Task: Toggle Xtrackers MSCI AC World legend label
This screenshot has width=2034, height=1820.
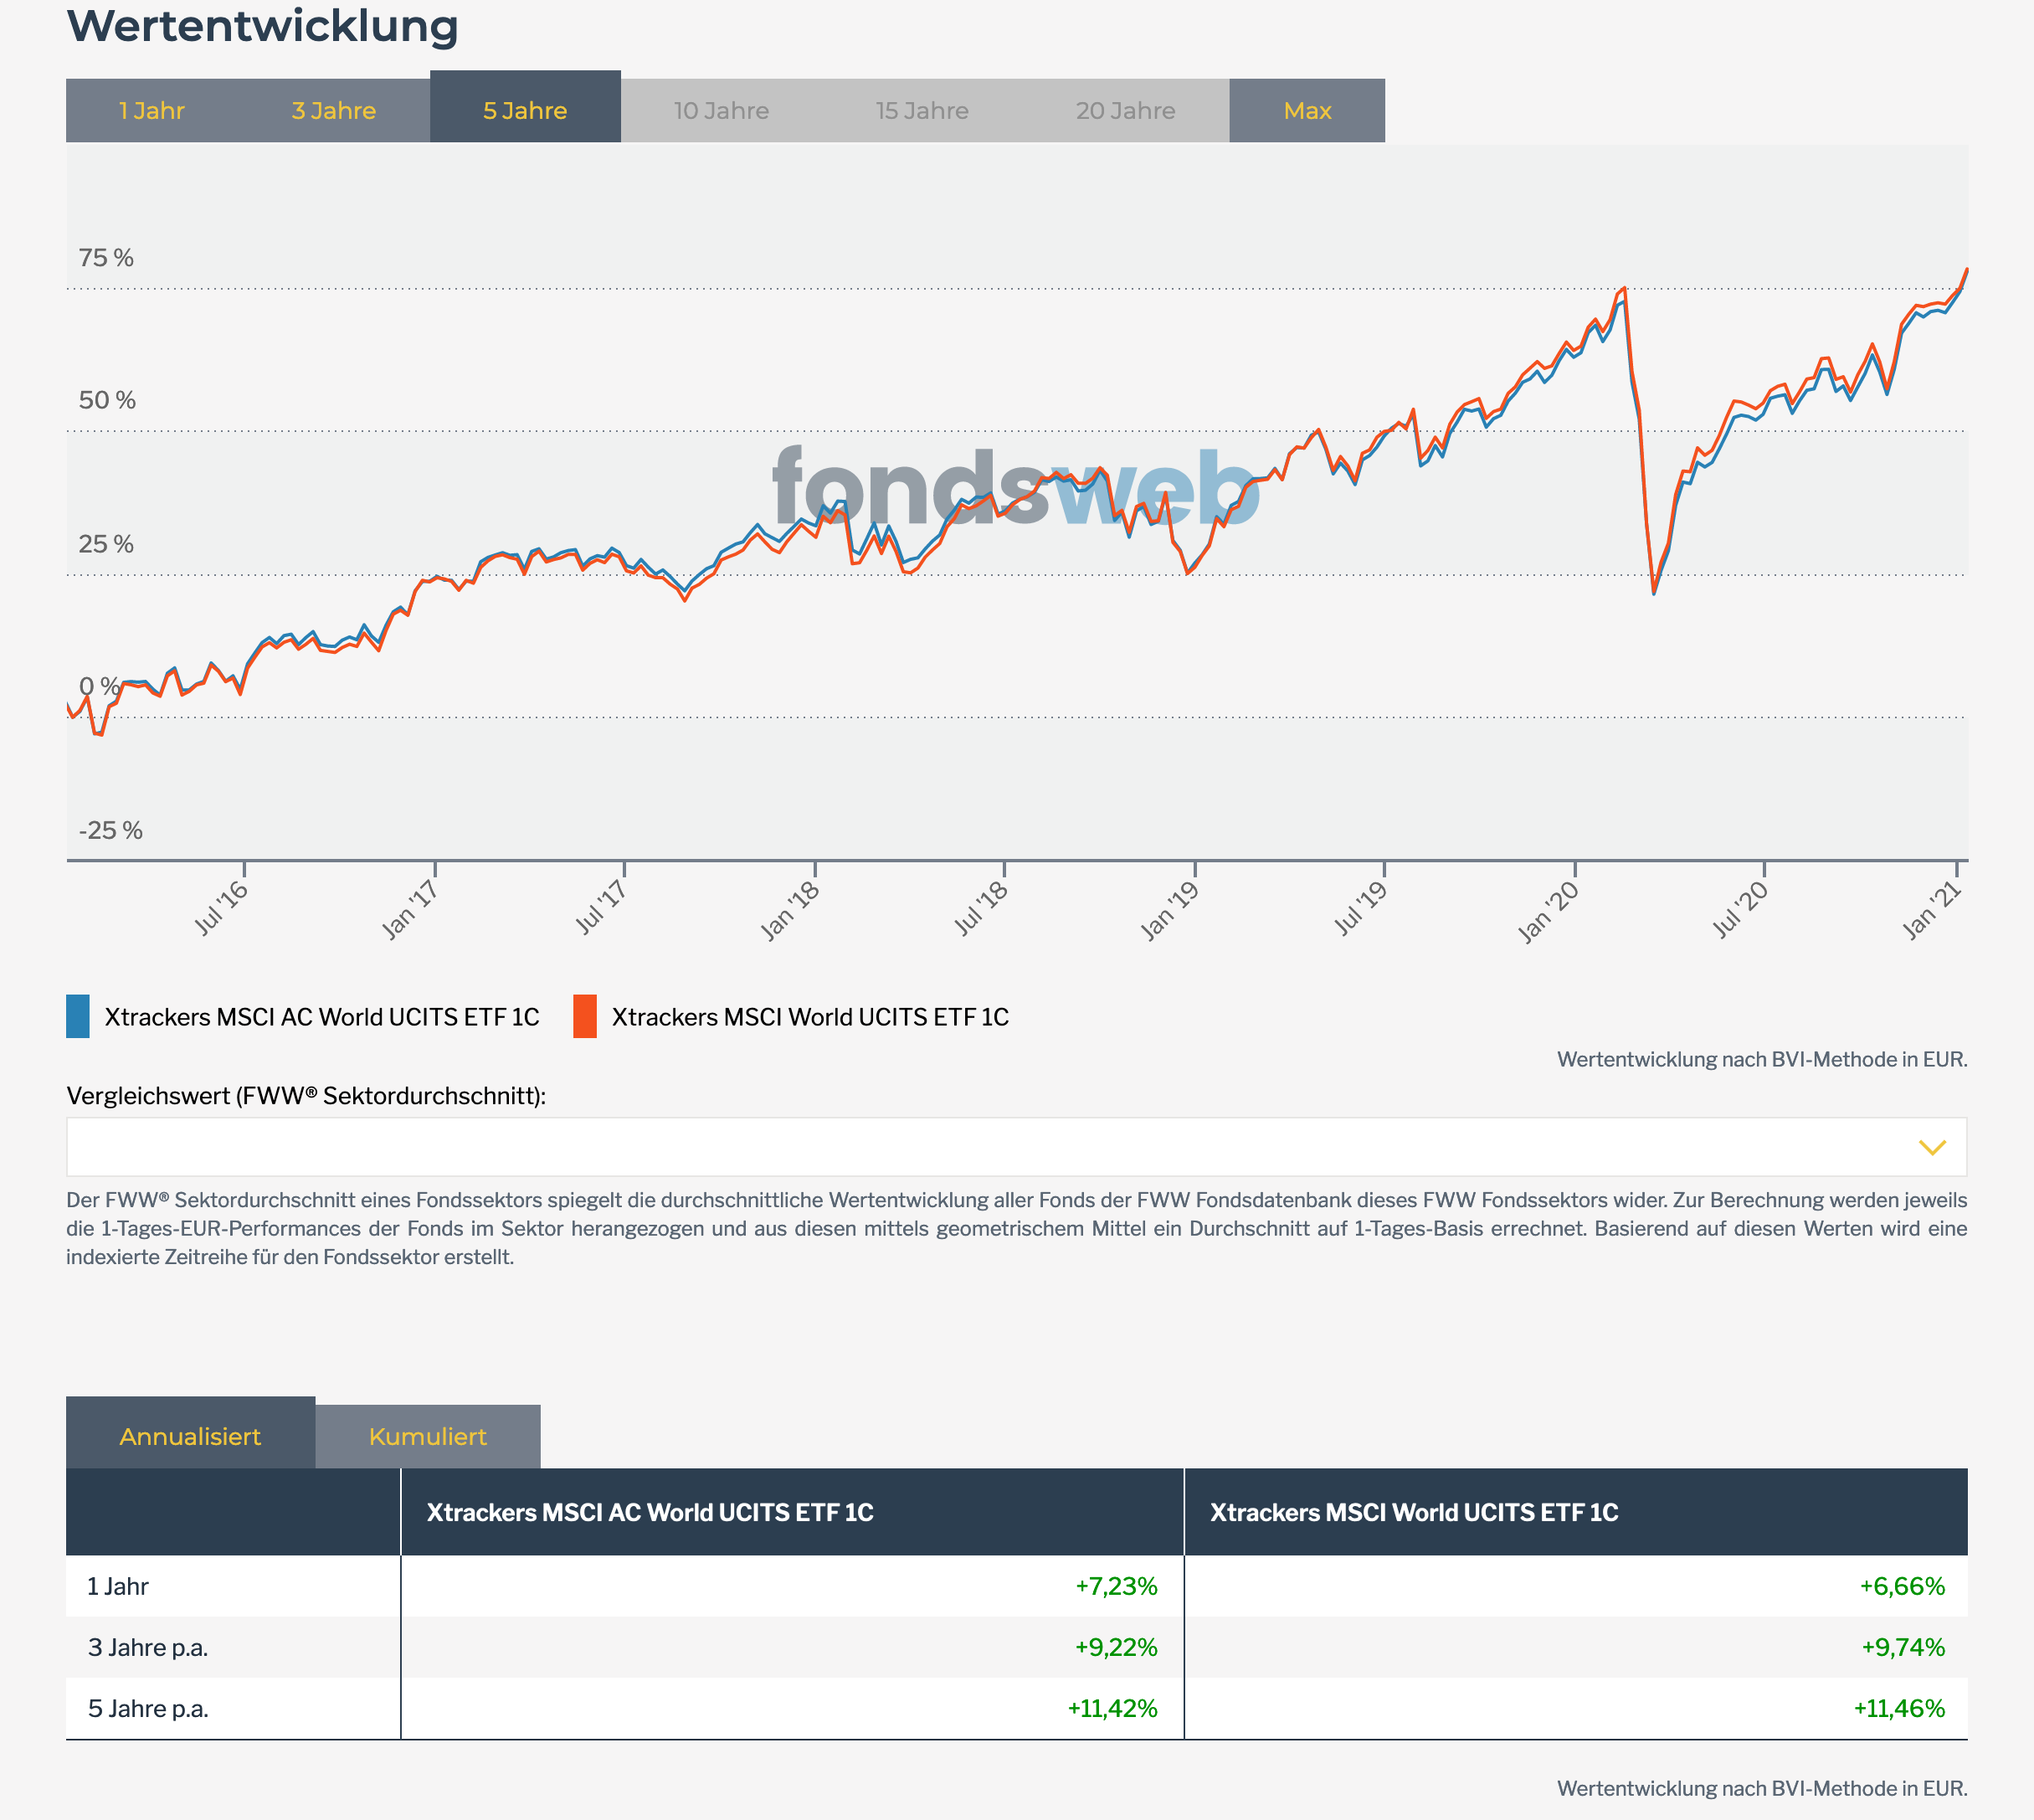Action: click(322, 1017)
